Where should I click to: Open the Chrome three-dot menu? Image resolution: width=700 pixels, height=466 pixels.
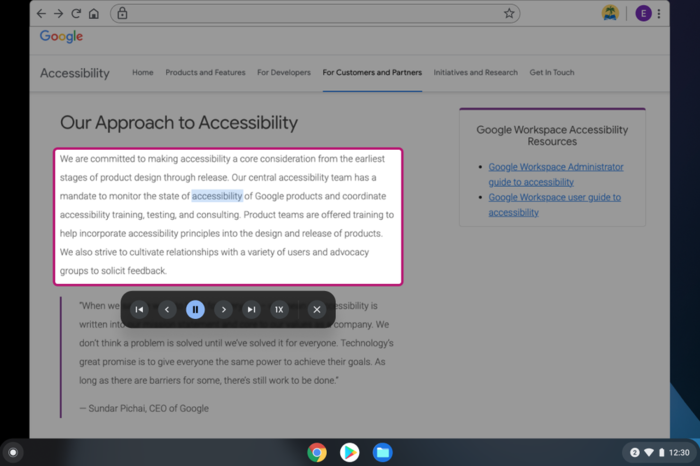coord(659,14)
